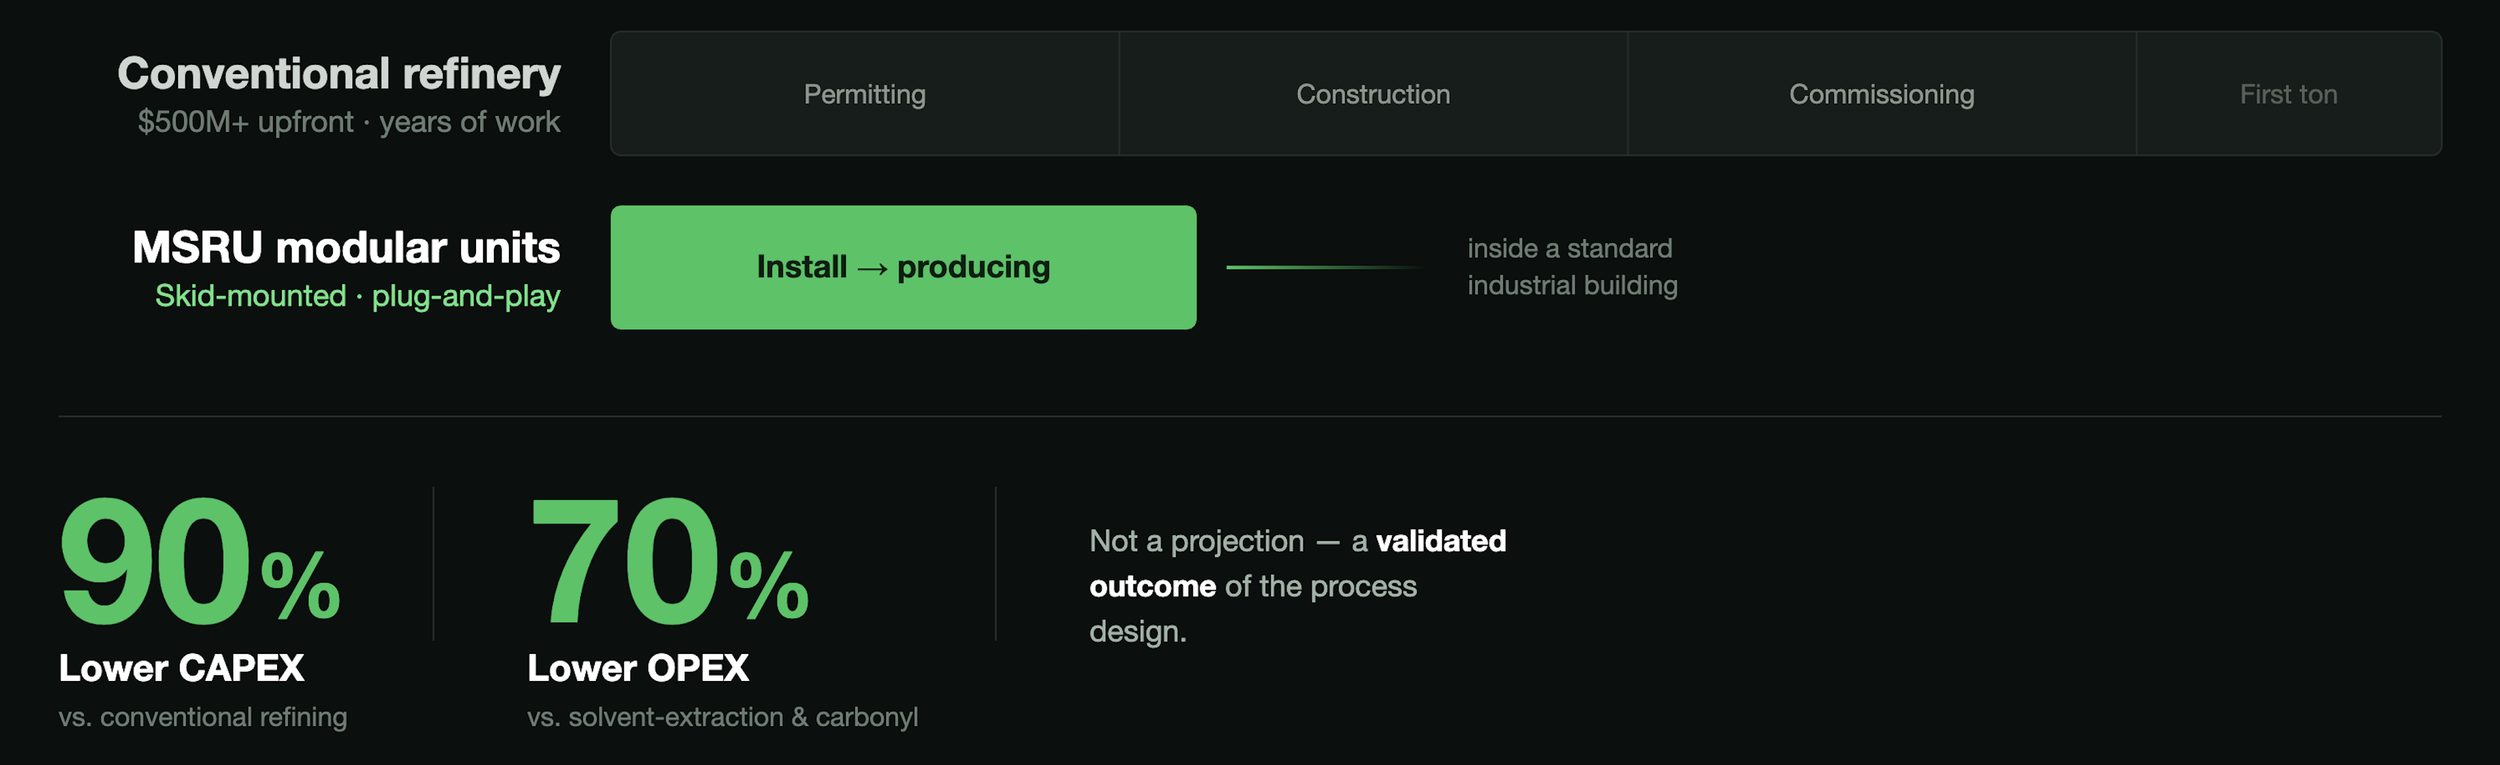Click the green connector line after Install bar
Screen dimensions: 2500x765
(1324, 267)
